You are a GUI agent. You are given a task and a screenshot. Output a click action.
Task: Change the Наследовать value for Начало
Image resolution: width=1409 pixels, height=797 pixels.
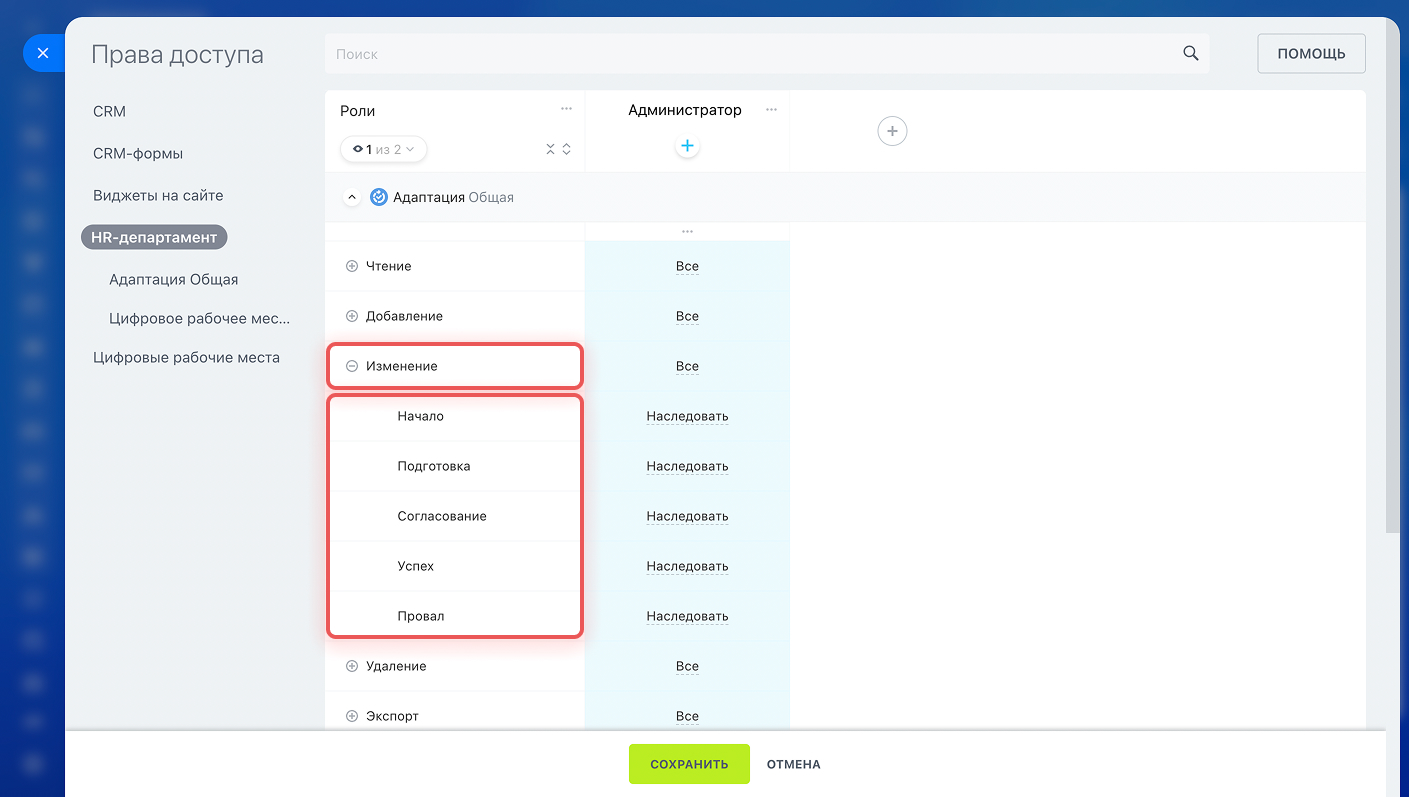687,416
